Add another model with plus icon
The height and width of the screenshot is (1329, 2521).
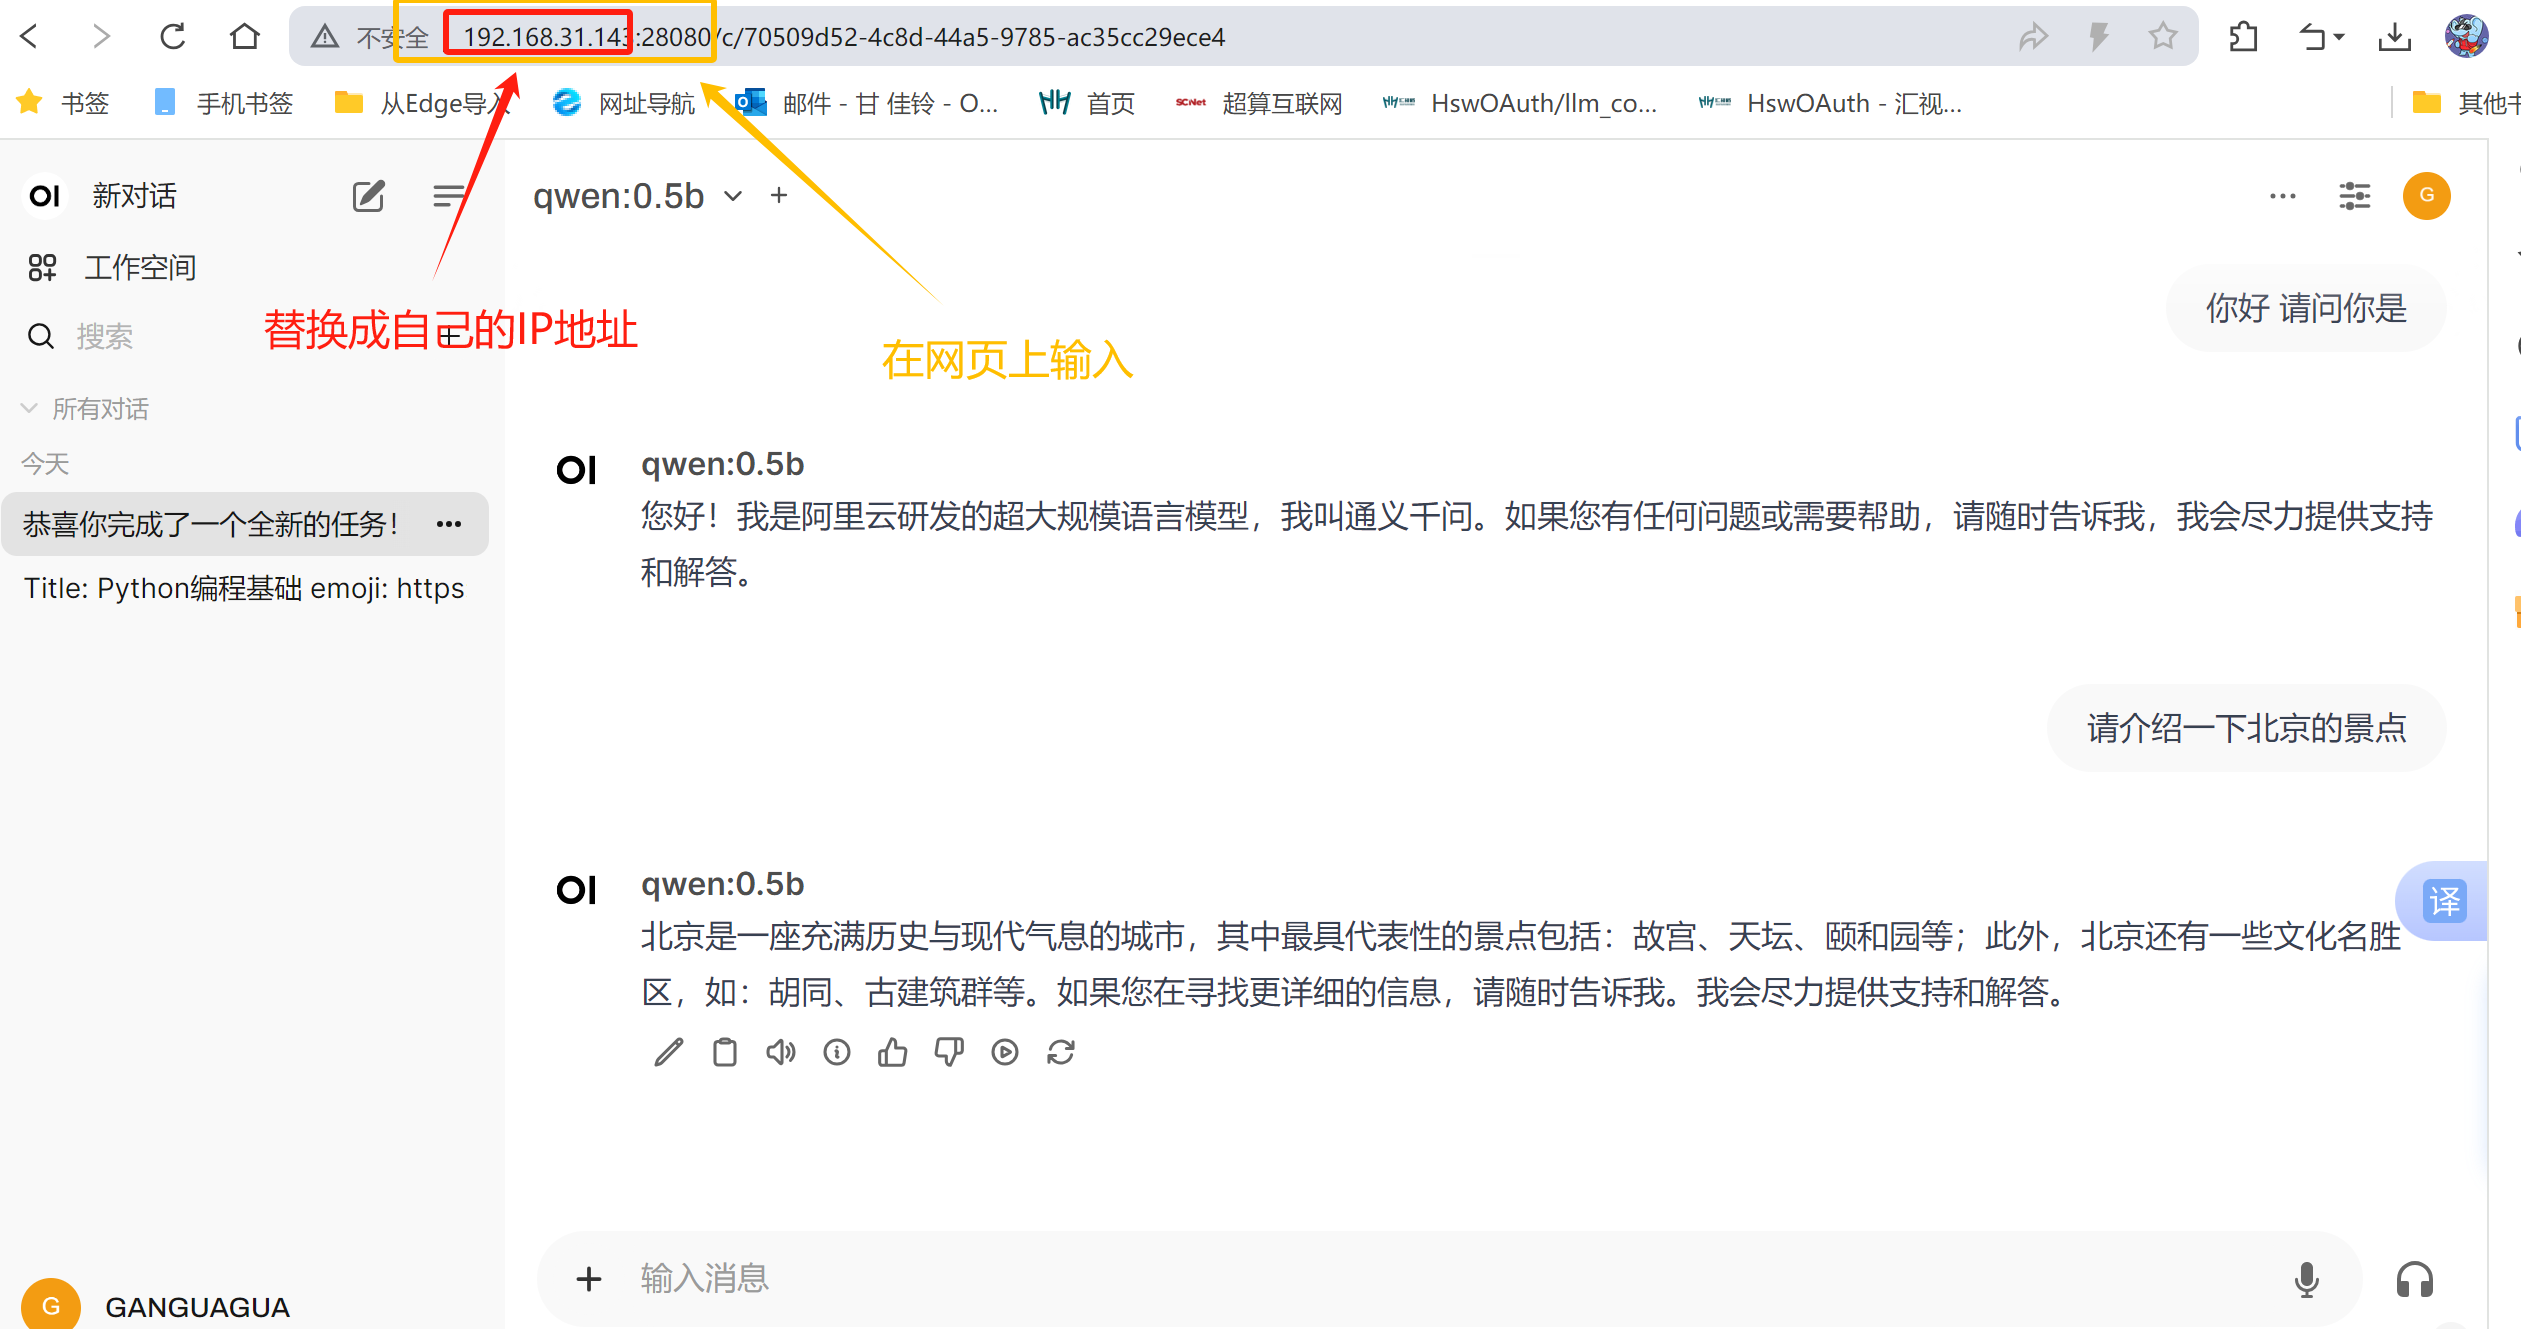coord(779,196)
